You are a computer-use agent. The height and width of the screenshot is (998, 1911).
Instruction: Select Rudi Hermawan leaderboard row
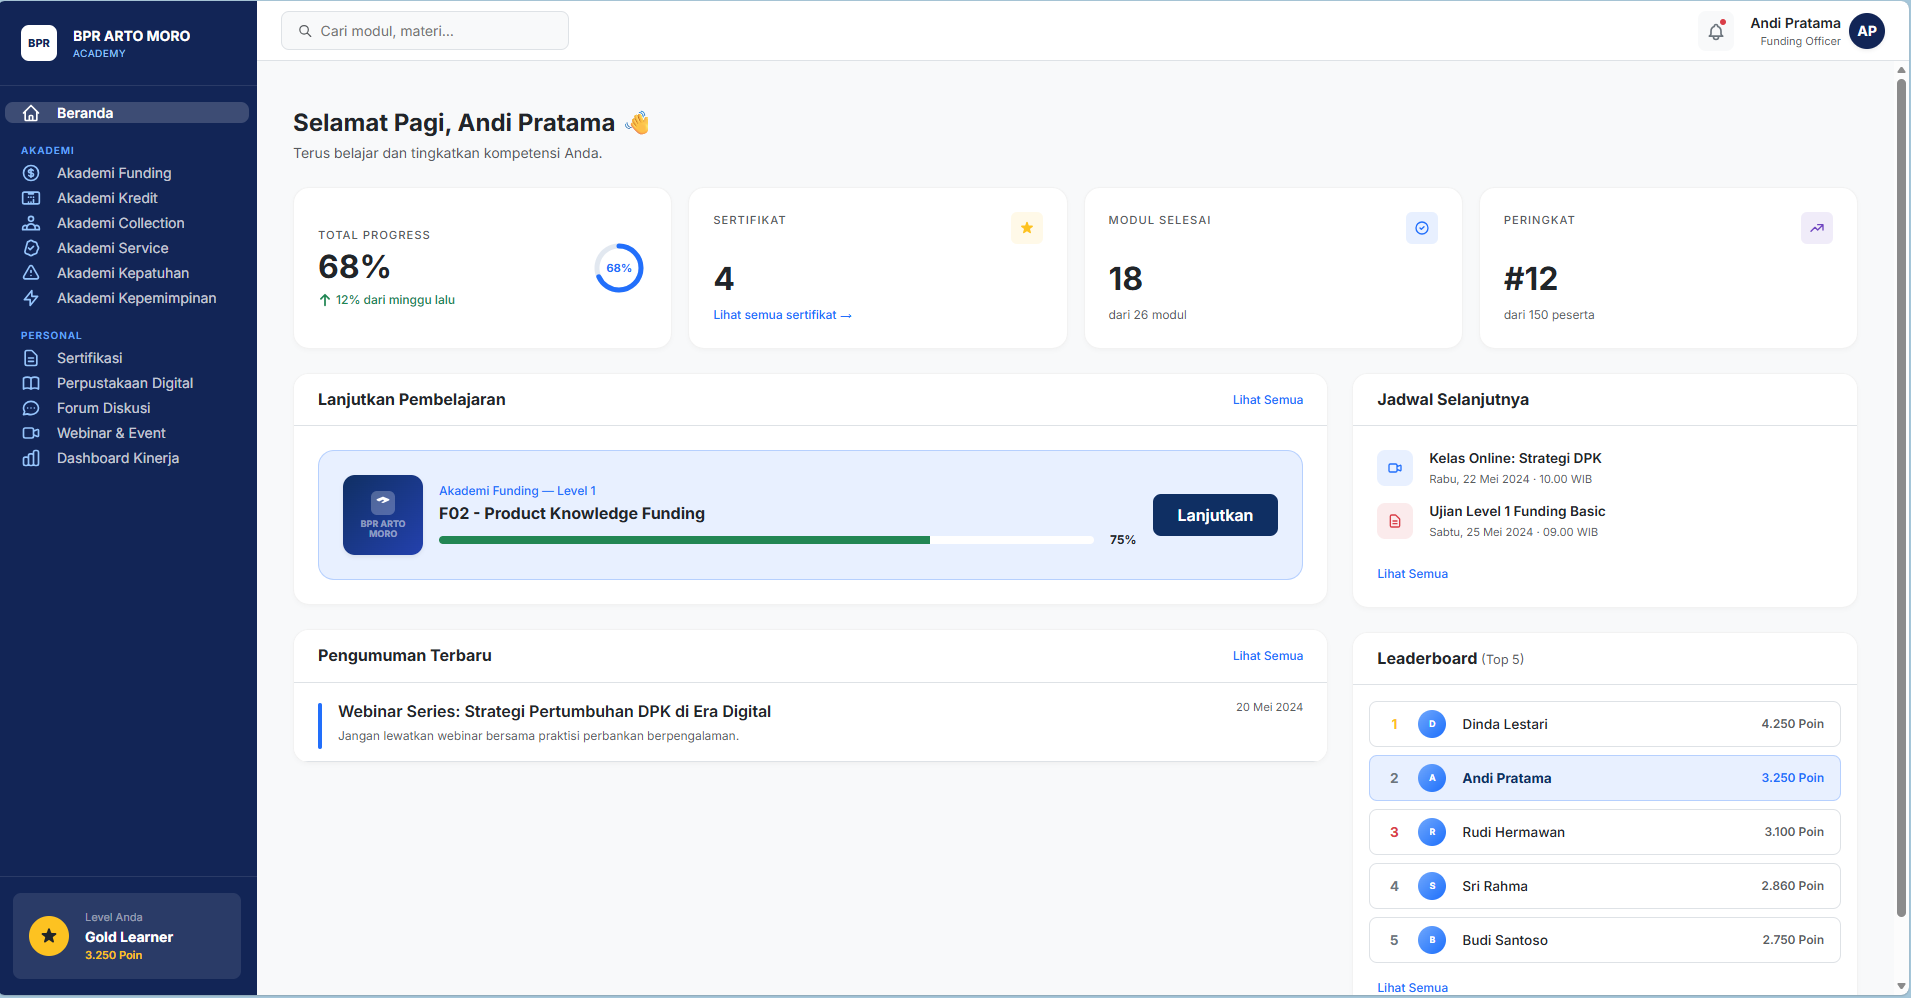click(1604, 832)
